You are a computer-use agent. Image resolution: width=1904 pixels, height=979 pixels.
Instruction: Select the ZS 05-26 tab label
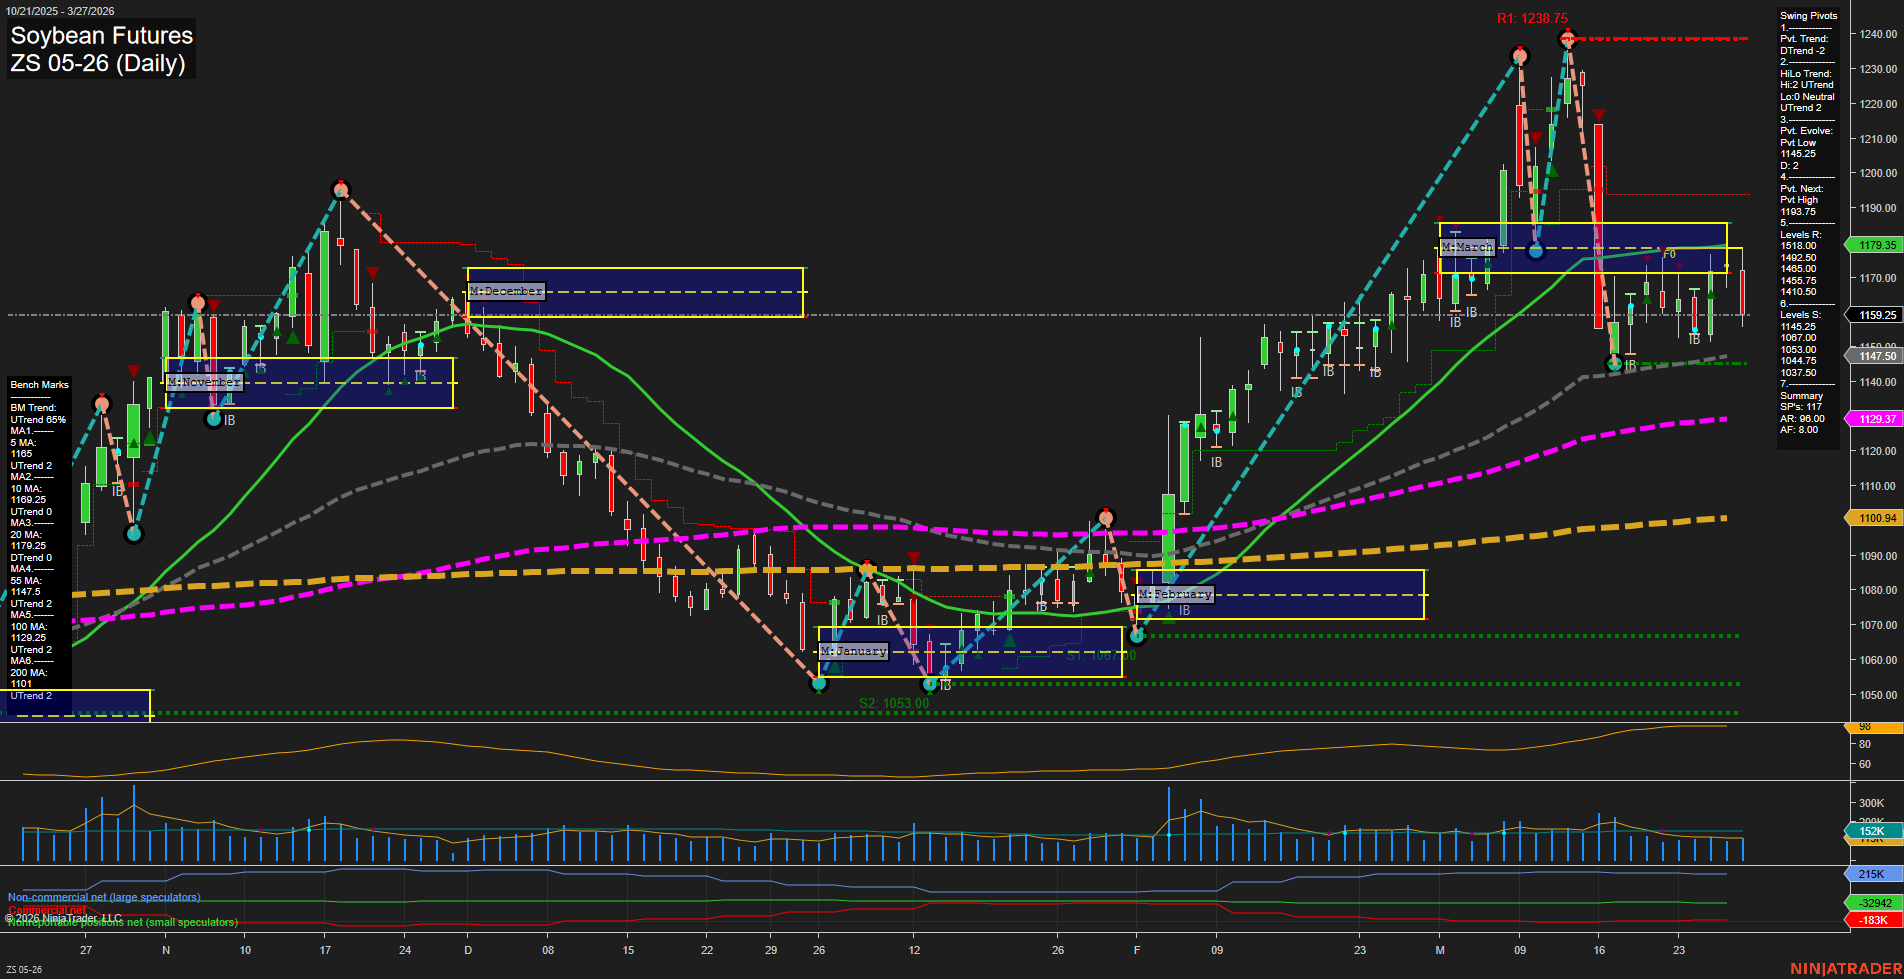pos(22,968)
